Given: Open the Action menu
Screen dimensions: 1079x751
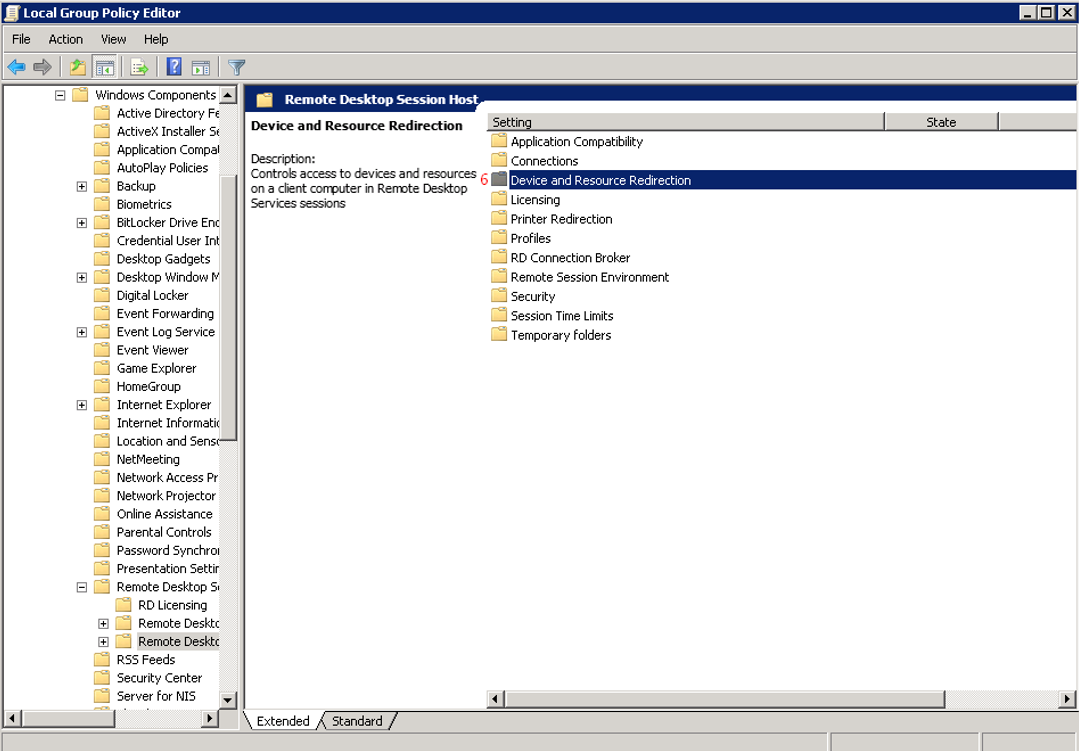Looking at the screenshot, I should tap(66, 39).
